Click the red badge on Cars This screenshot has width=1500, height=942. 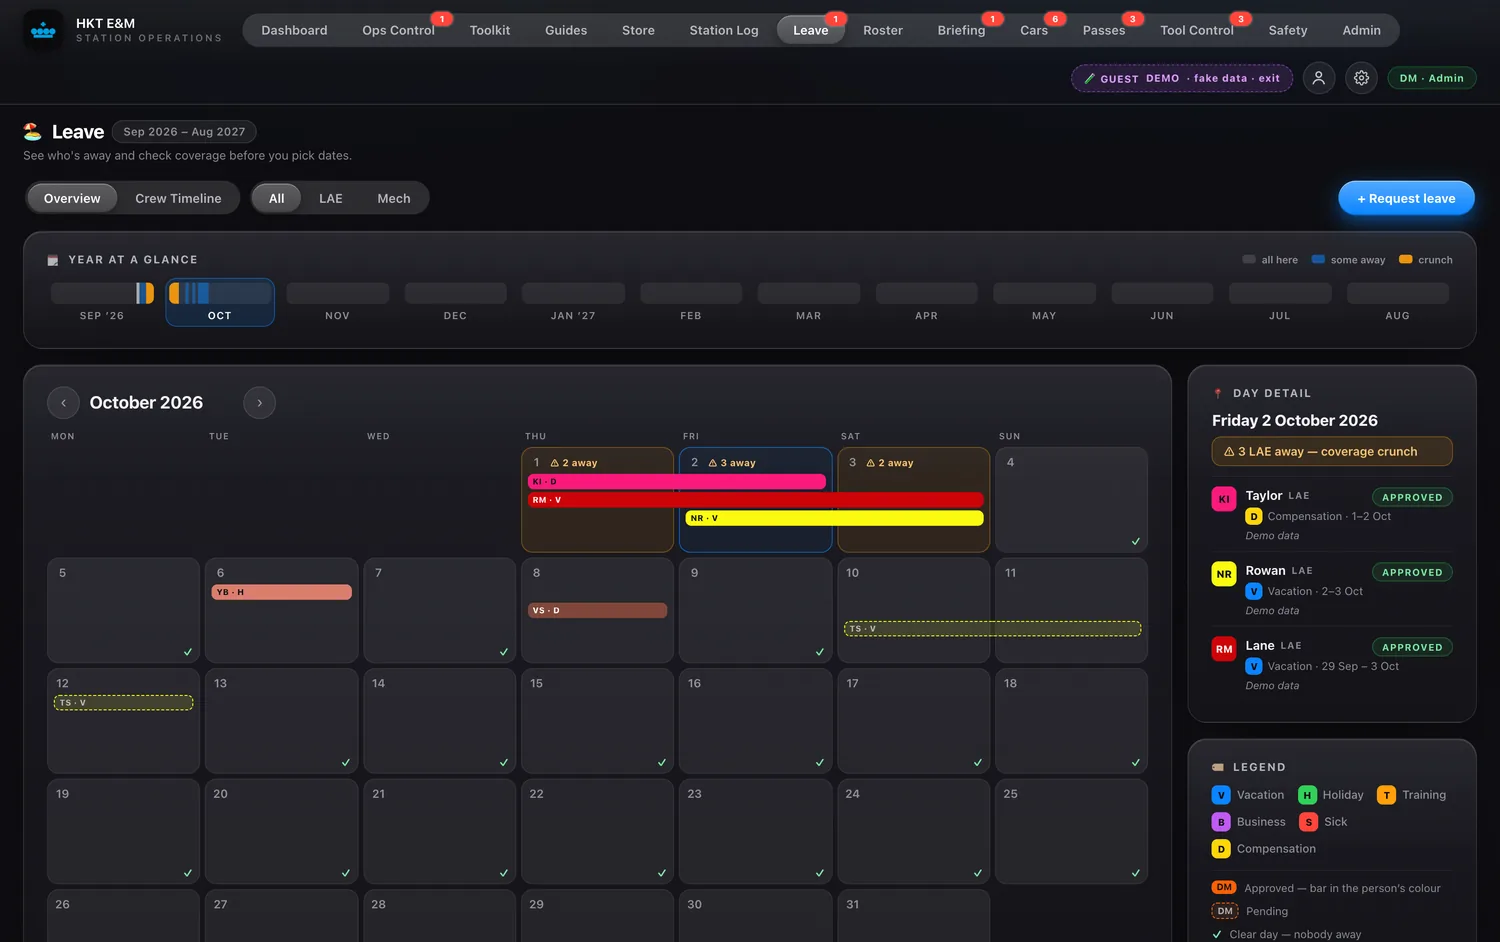point(1054,19)
